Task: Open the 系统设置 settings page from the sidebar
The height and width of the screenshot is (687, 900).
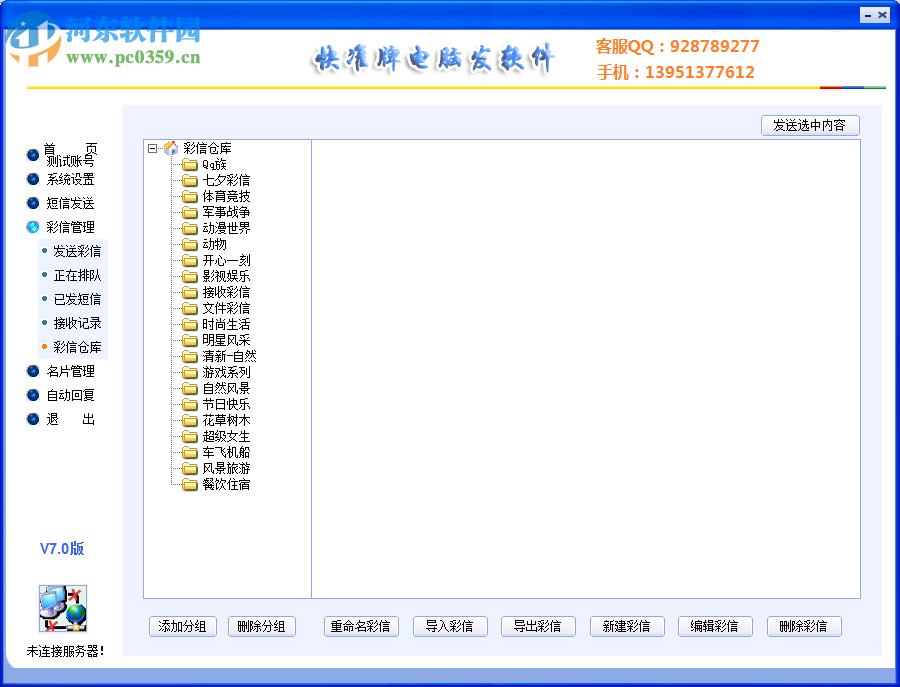Action: (33, 179)
